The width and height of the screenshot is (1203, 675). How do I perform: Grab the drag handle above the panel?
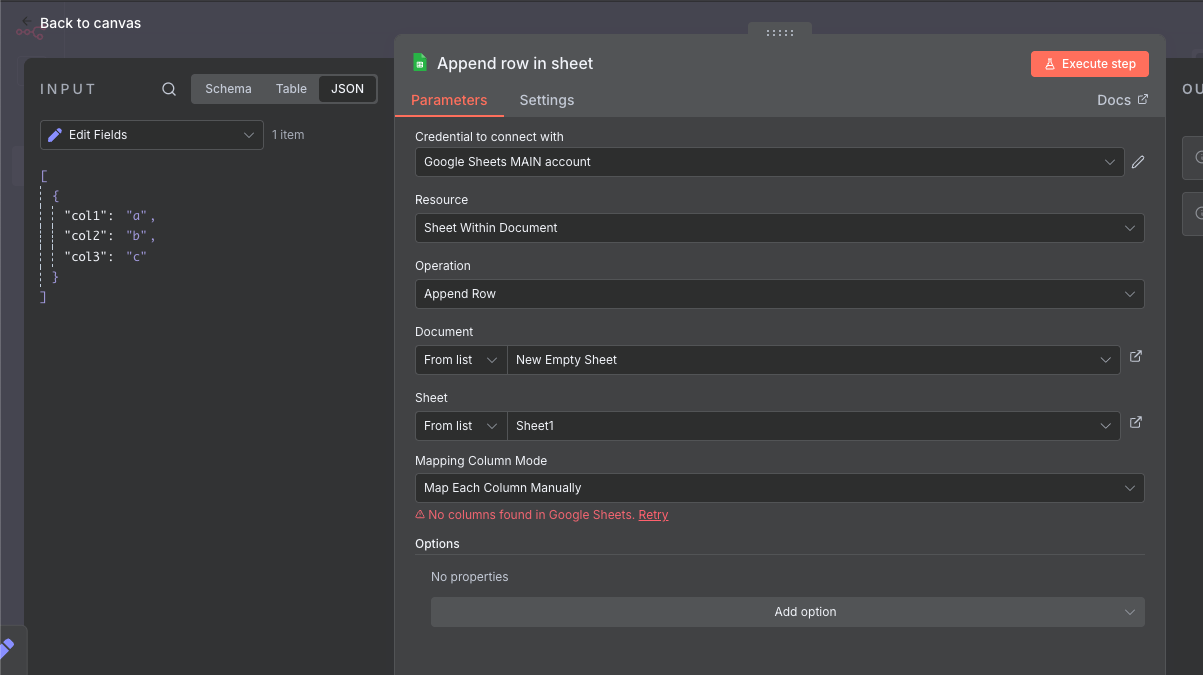click(x=779, y=32)
